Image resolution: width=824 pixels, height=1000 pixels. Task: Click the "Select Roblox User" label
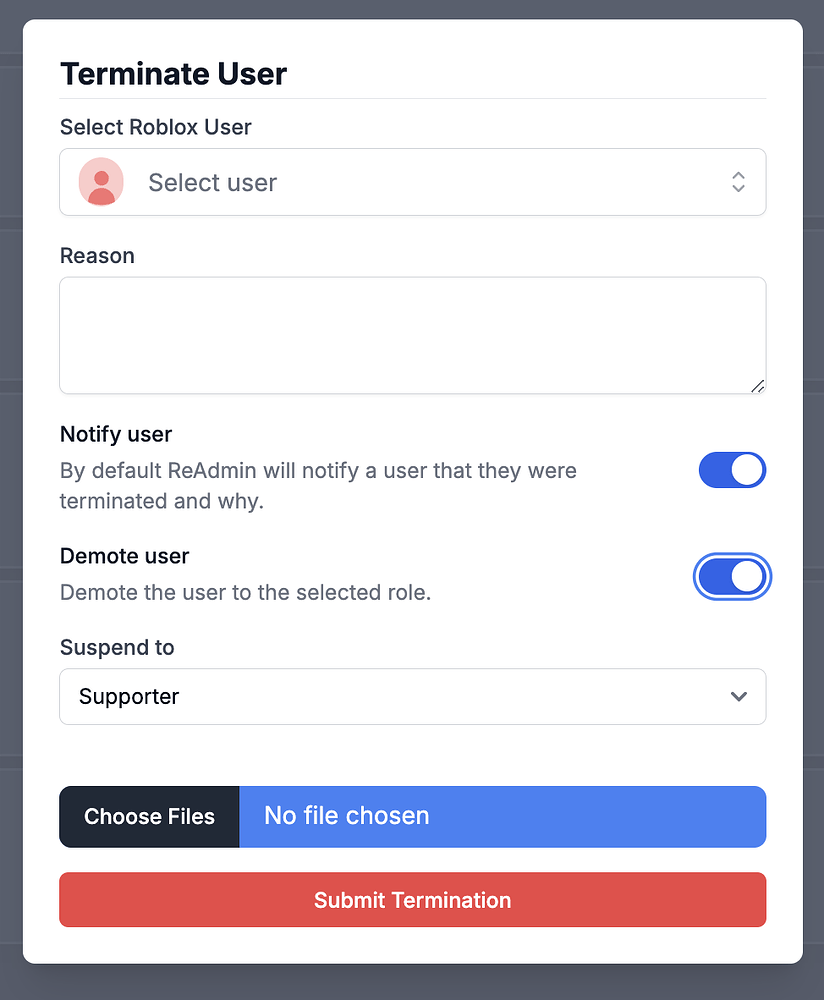pyautogui.click(x=156, y=127)
